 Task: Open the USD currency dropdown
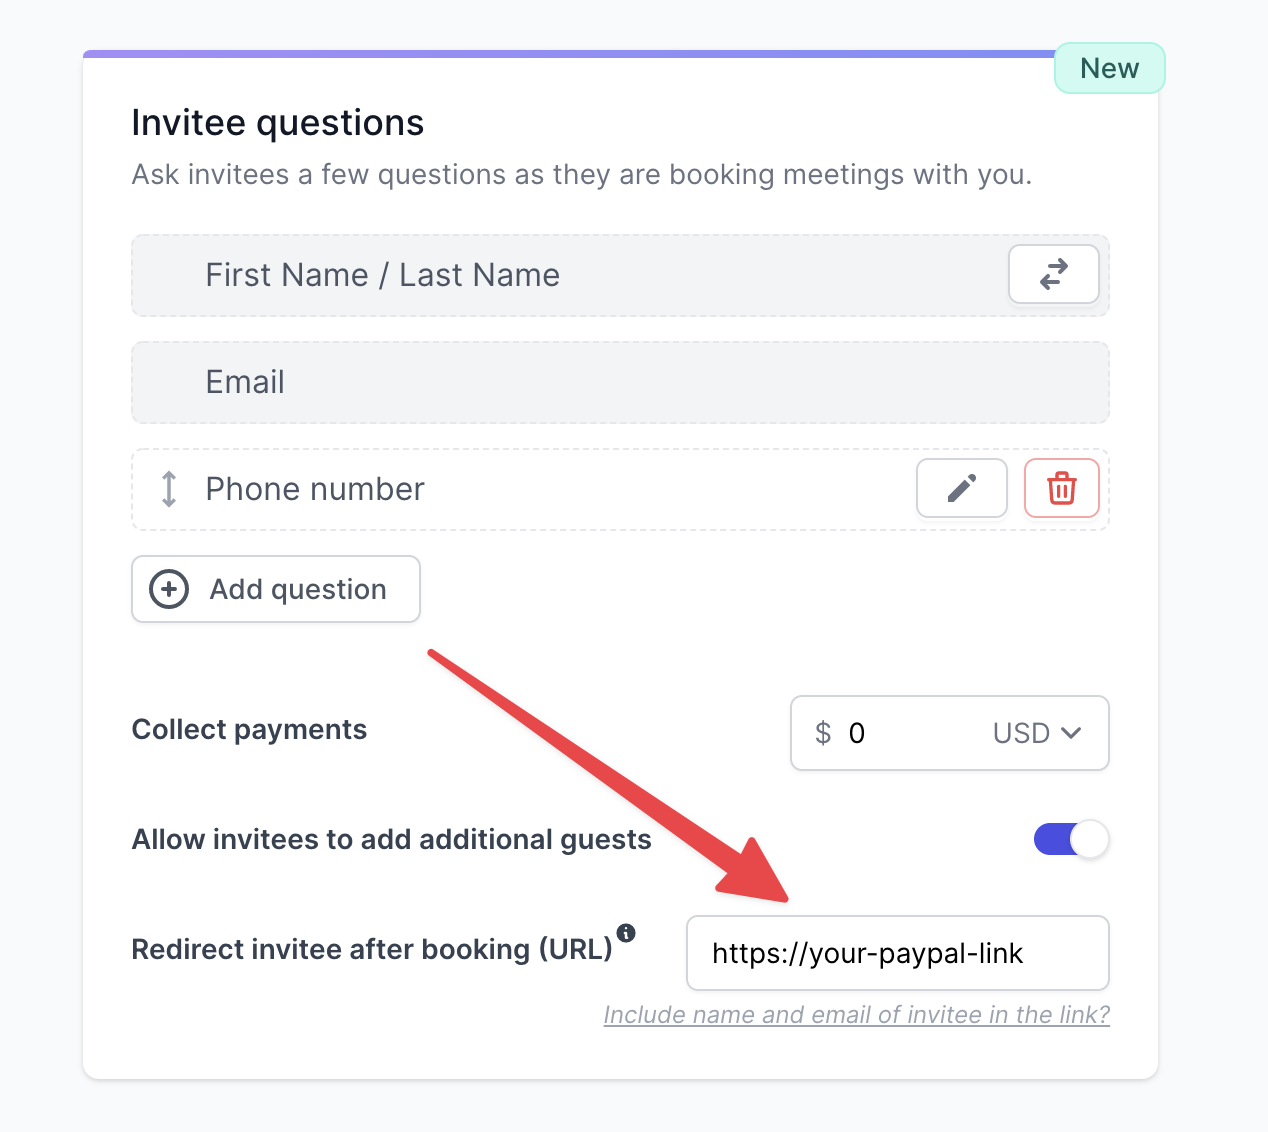pyautogui.click(x=1037, y=733)
